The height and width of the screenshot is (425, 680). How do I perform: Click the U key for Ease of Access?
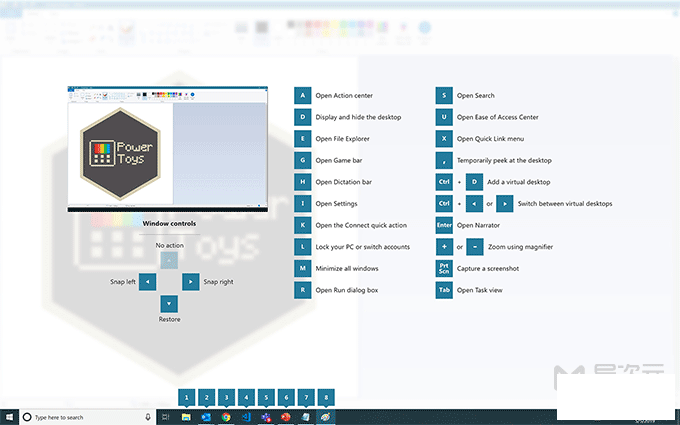pos(444,117)
